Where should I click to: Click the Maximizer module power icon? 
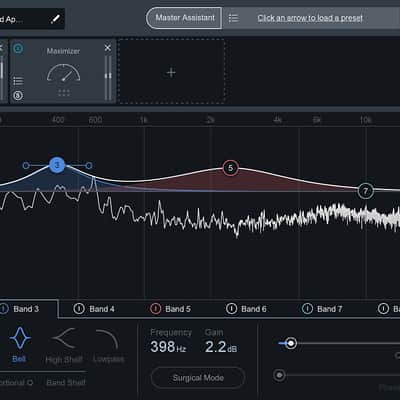pyautogui.click(x=18, y=49)
